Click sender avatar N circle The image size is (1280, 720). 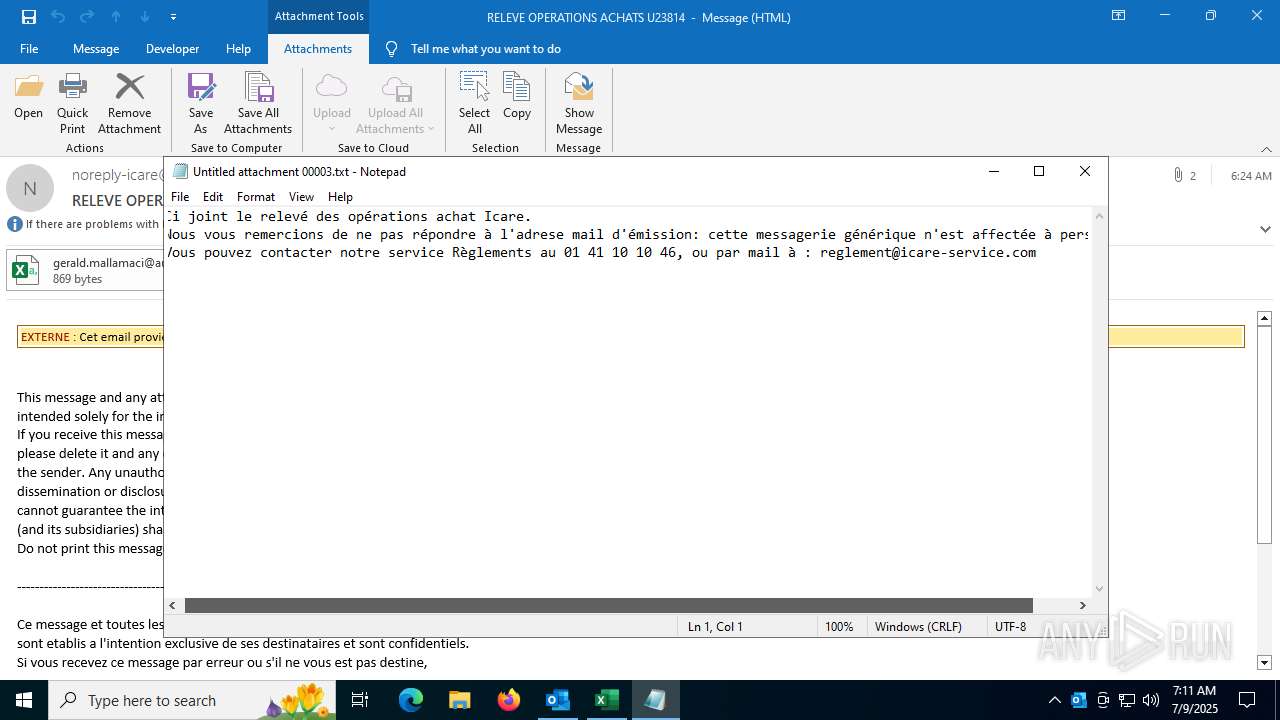pos(30,188)
